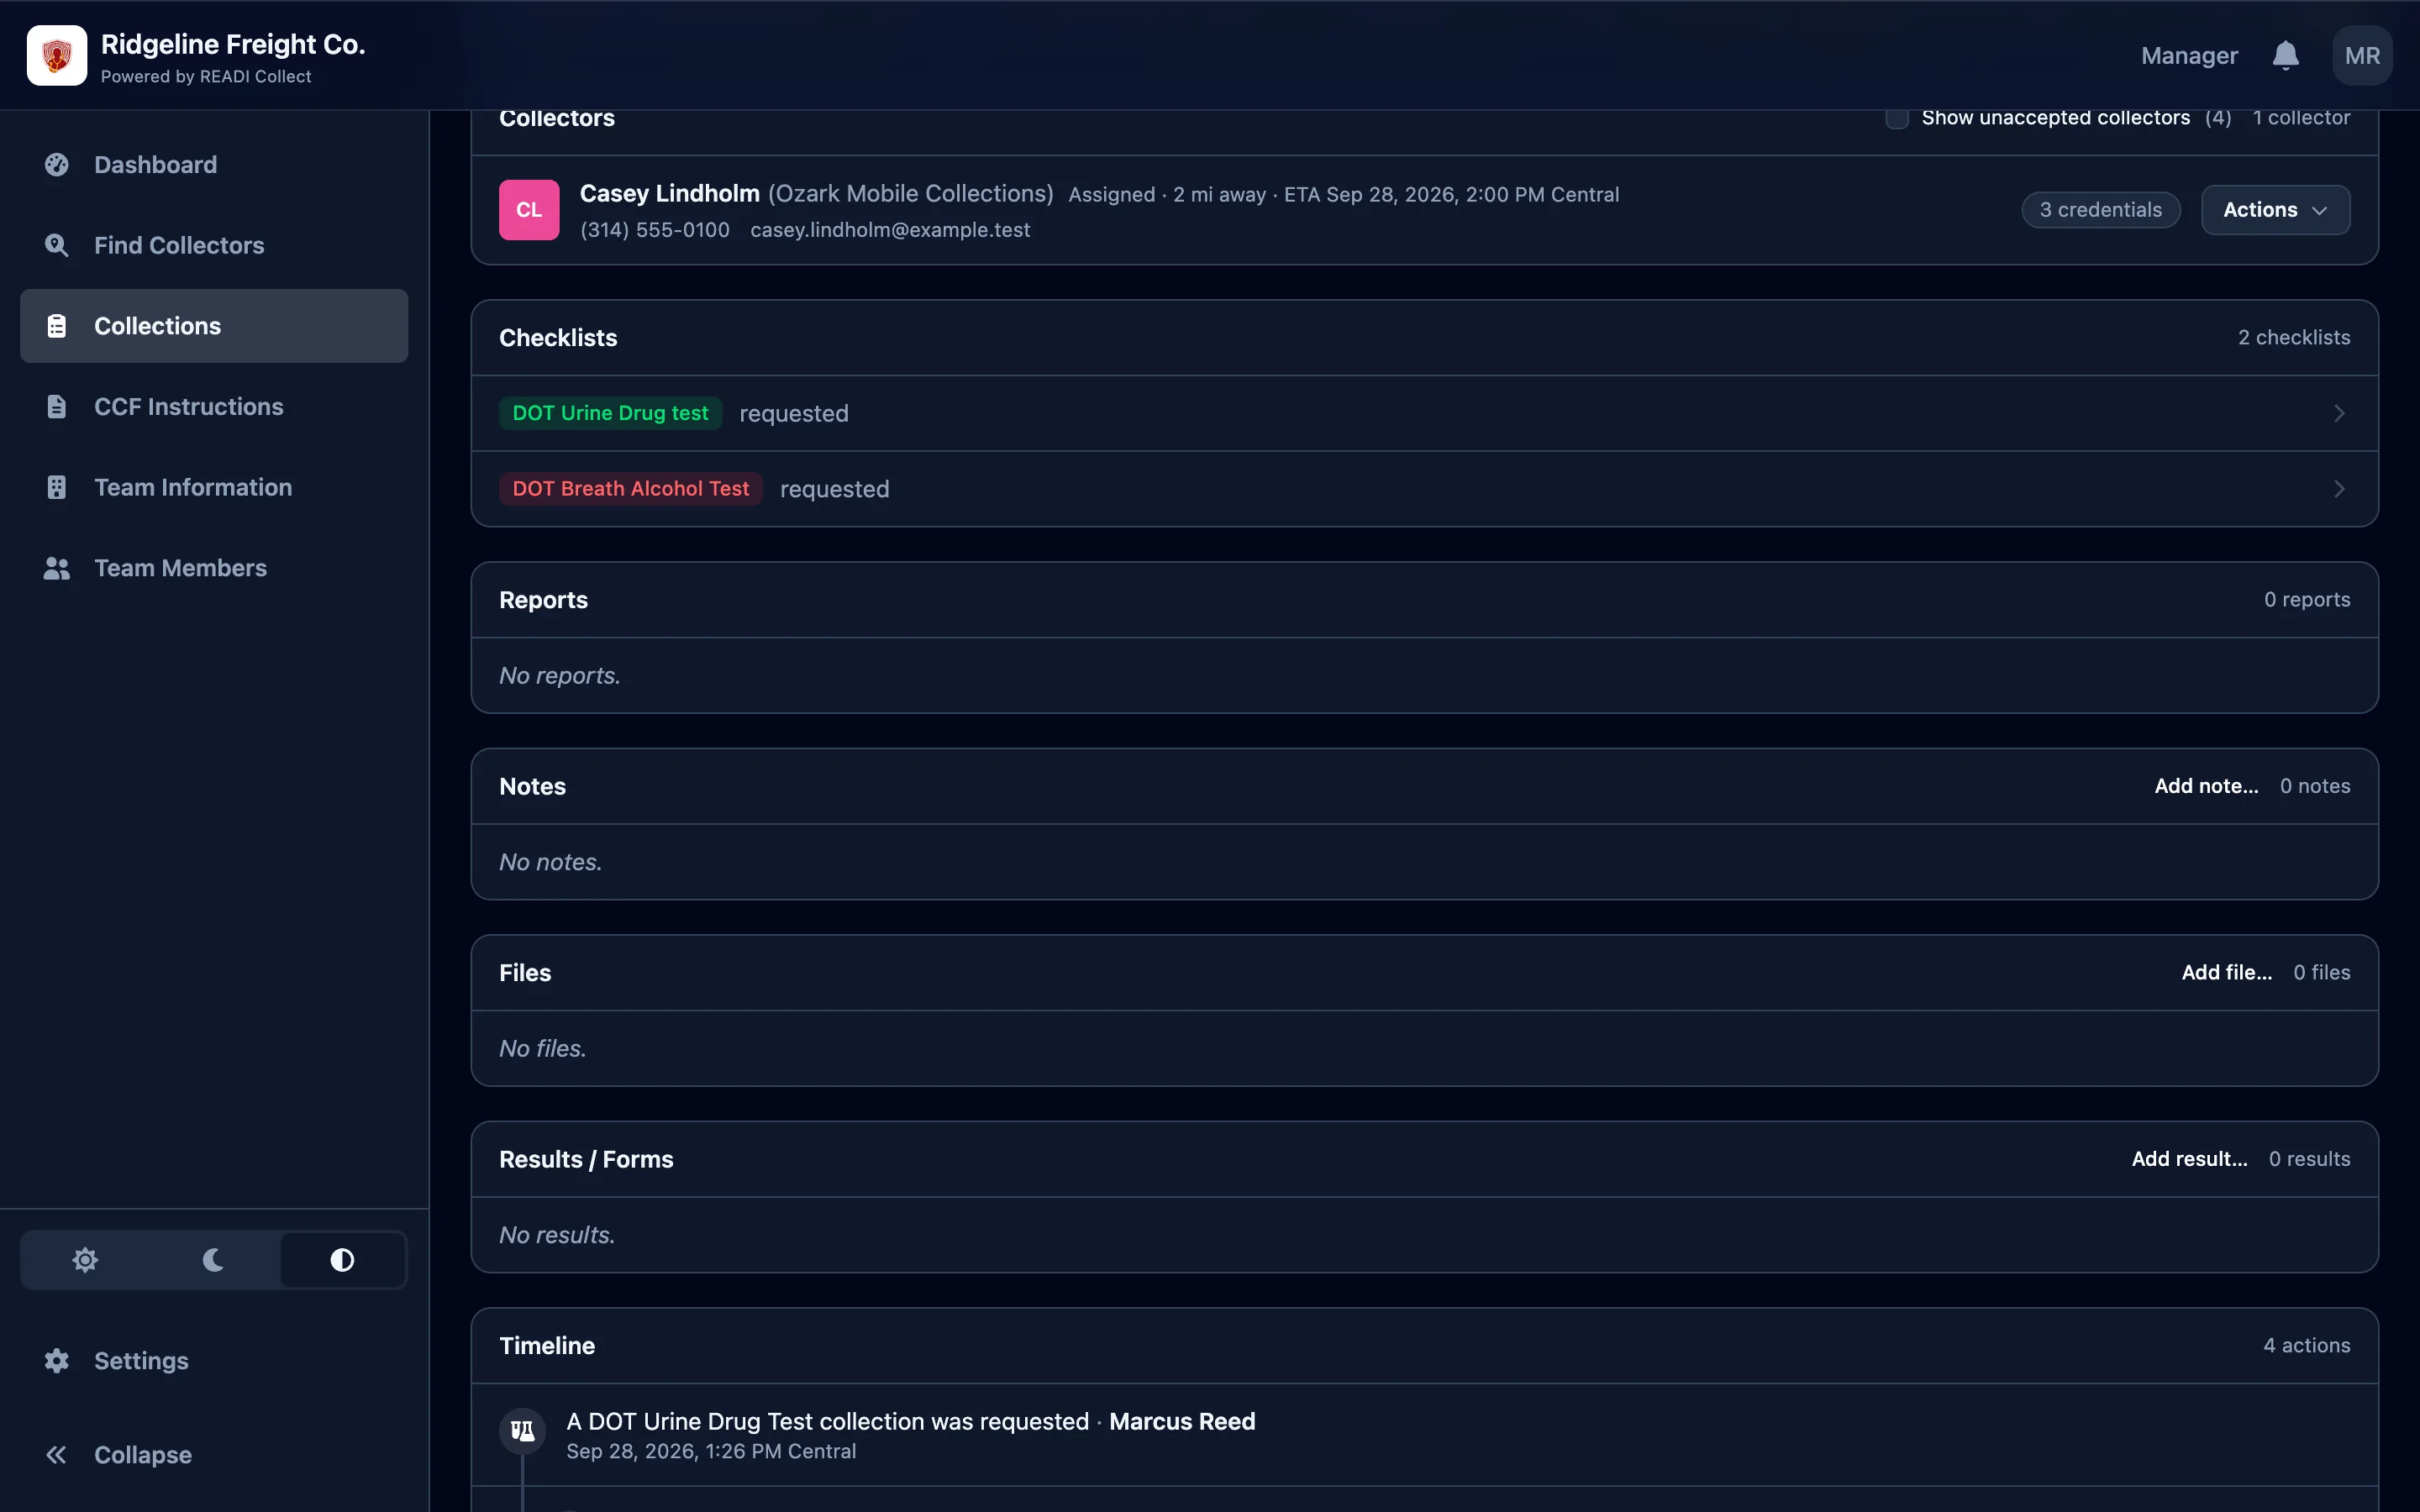
Task: Click the DOT Urine Drug test green tag
Action: tap(610, 413)
